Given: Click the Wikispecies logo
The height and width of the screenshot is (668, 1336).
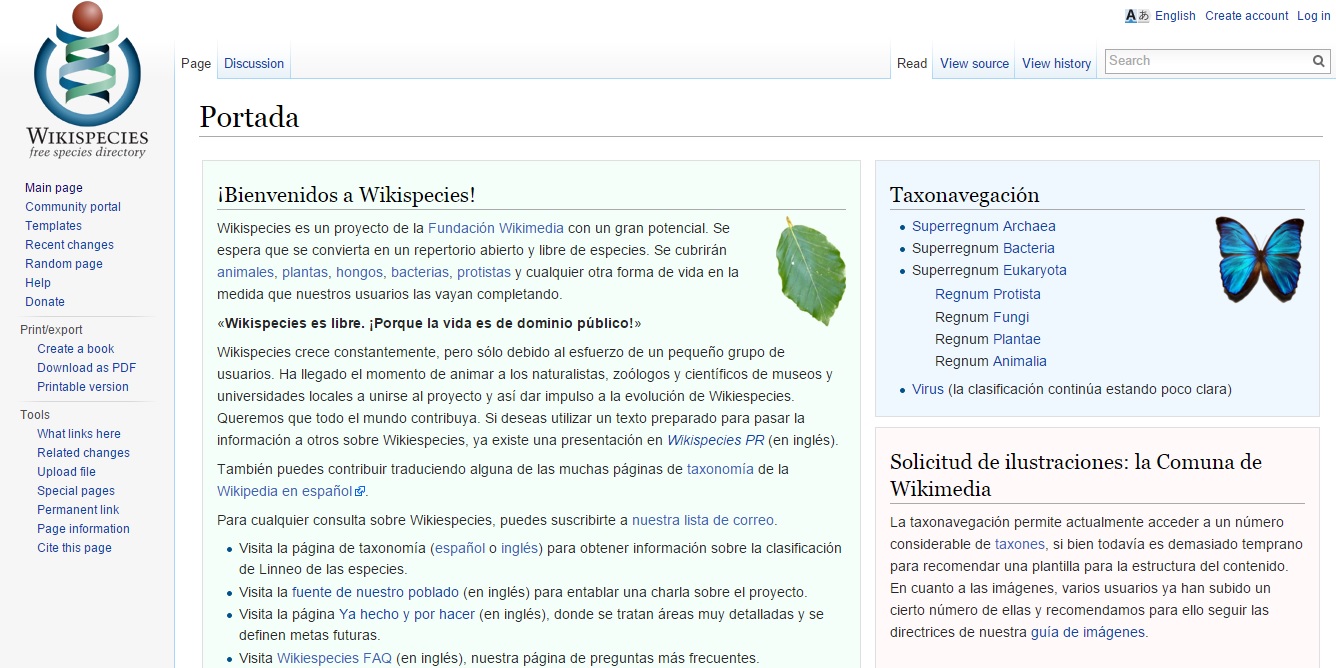Looking at the screenshot, I should [87, 81].
